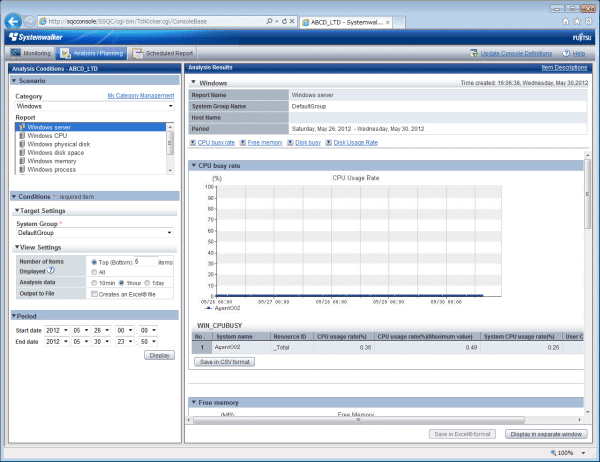Image resolution: width=600 pixels, height=462 pixels.
Task: Click the browser forward arrow button
Action: point(29,21)
